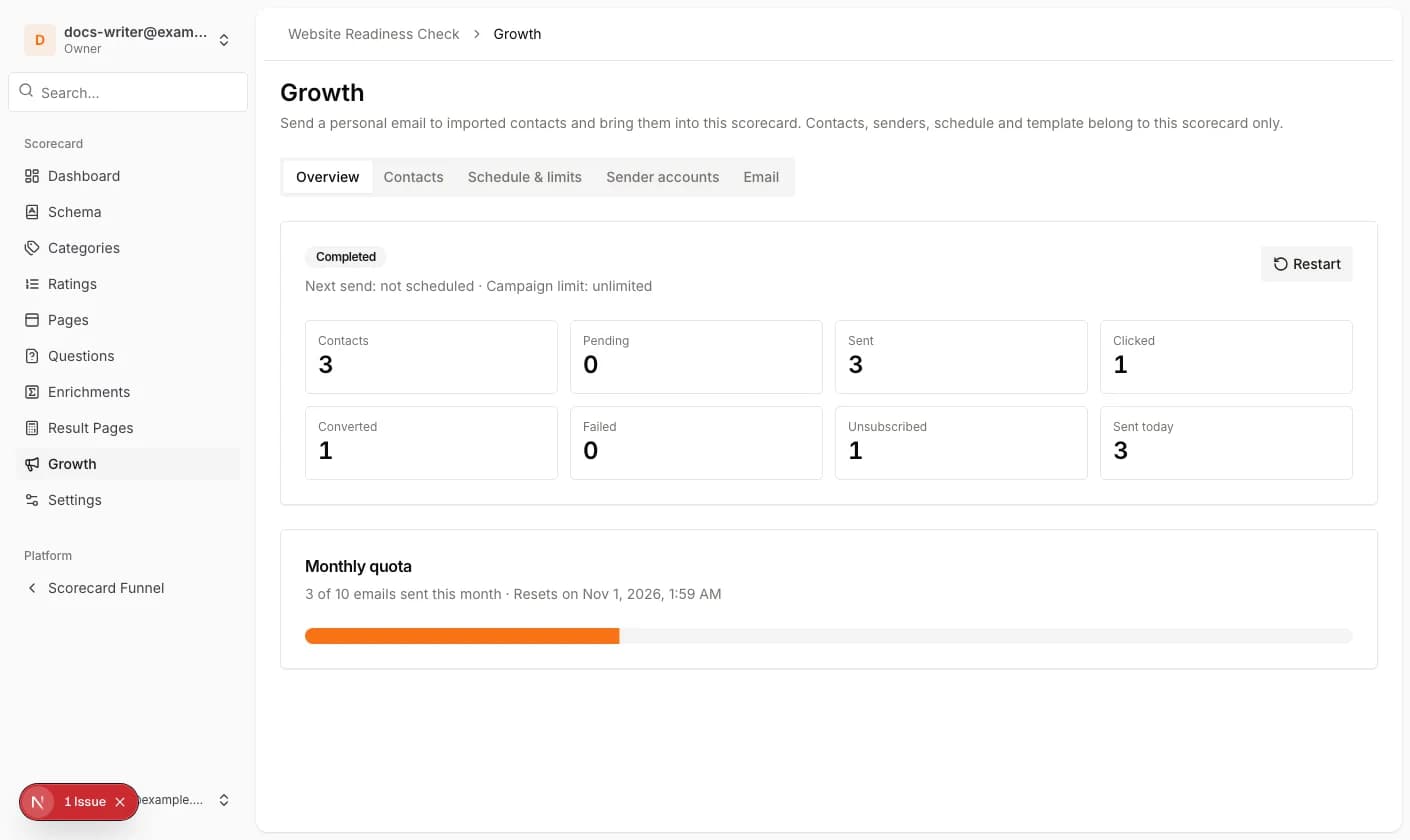Click '3 of 10 emails sent' text
Image resolution: width=1410 pixels, height=840 pixels.
tap(374, 594)
